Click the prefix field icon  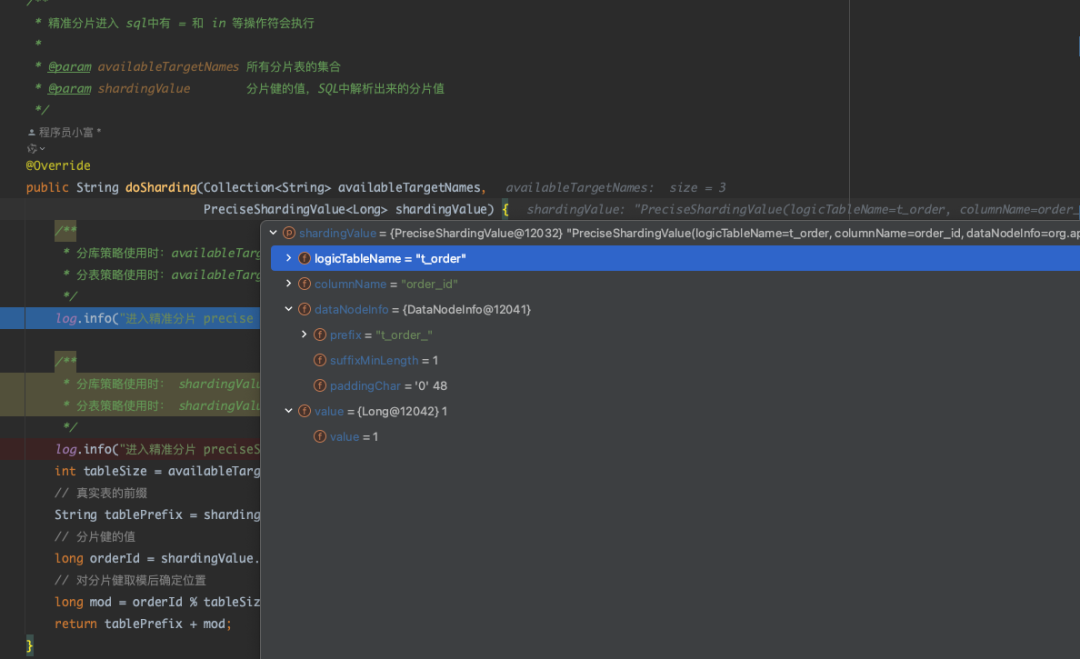coord(320,335)
